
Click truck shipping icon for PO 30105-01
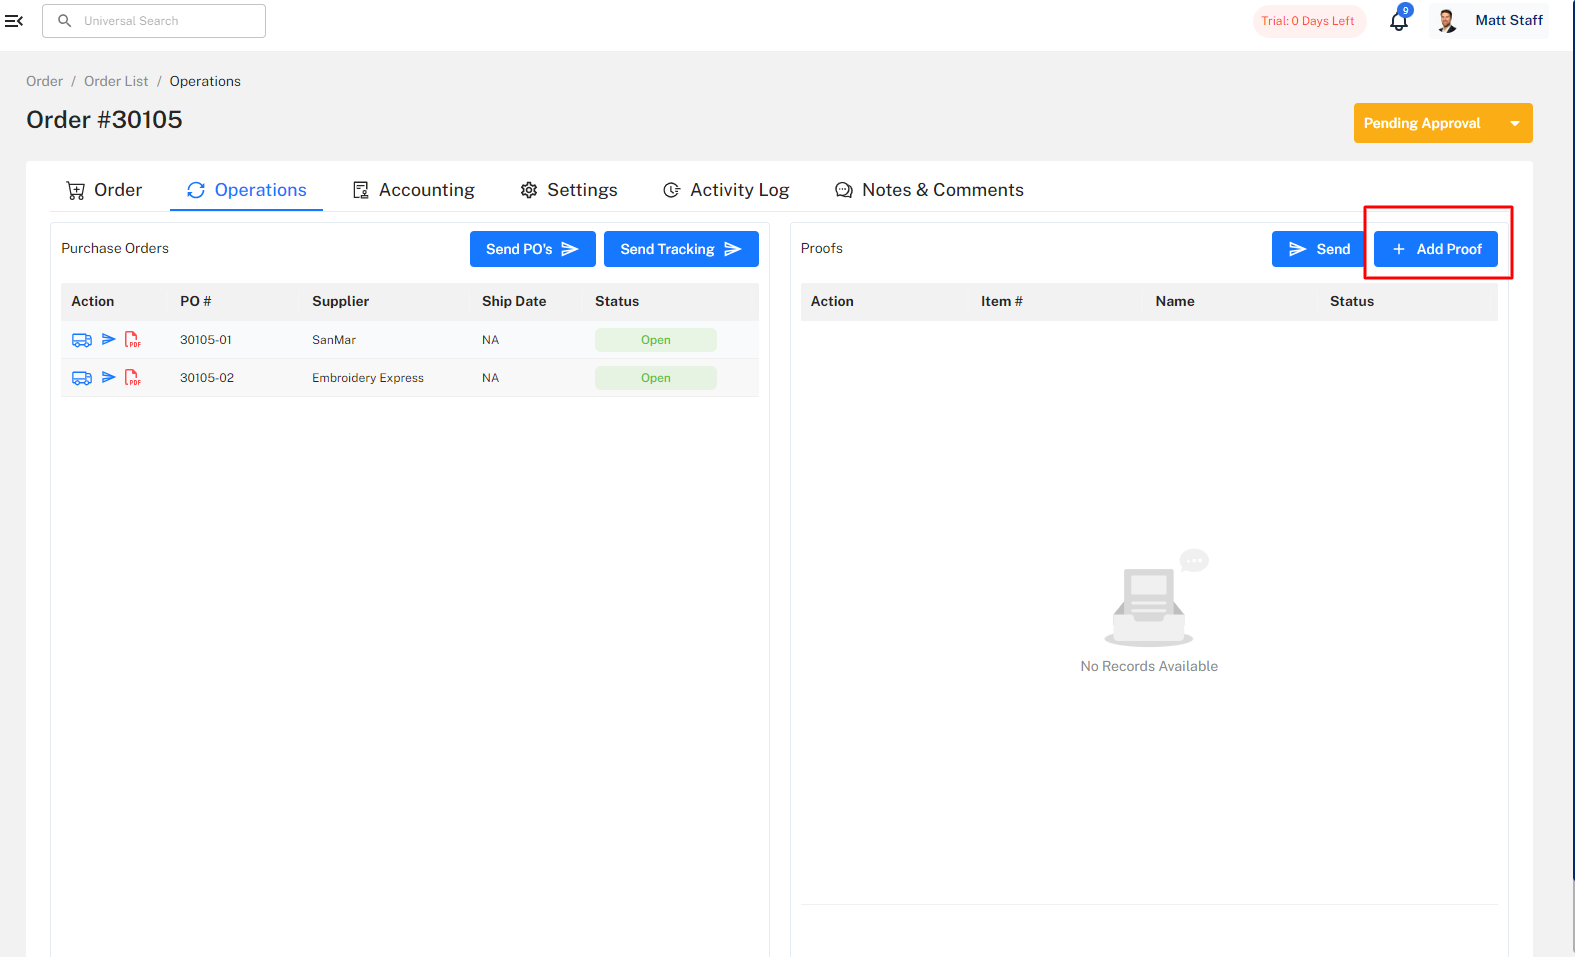[82, 340]
